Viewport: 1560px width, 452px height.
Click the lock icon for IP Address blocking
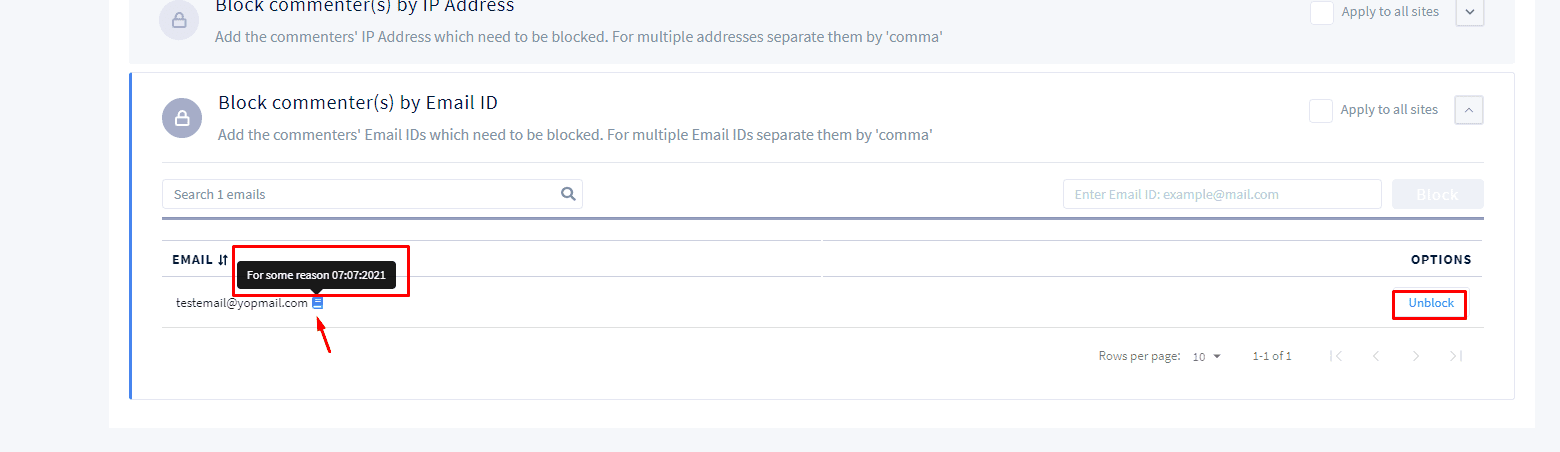tap(179, 21)
